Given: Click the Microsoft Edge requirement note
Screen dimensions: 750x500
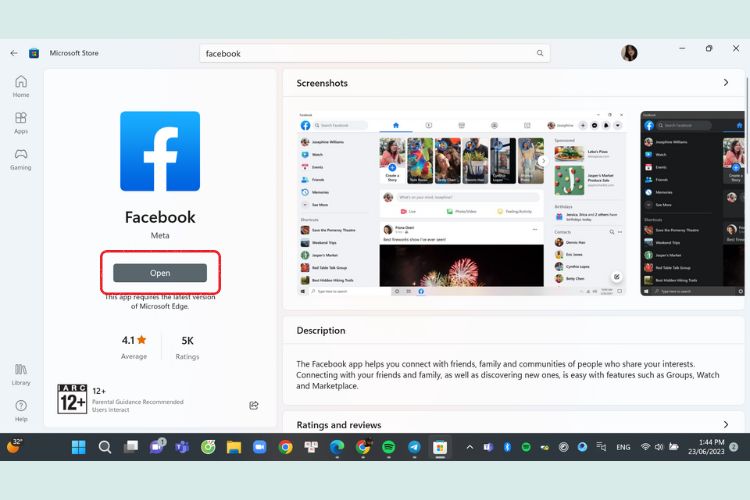Looking at the screenshot, I should [160, 301].
